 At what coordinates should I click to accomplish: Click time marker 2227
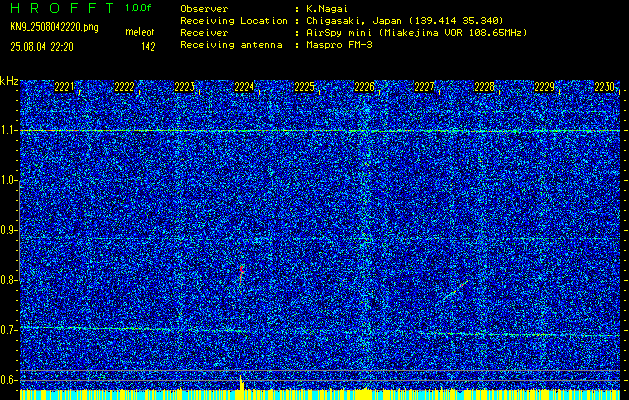[424, 87]
